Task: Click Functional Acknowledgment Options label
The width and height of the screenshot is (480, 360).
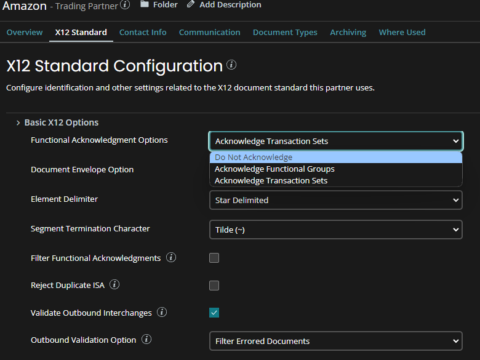Action: click(99, 140)
